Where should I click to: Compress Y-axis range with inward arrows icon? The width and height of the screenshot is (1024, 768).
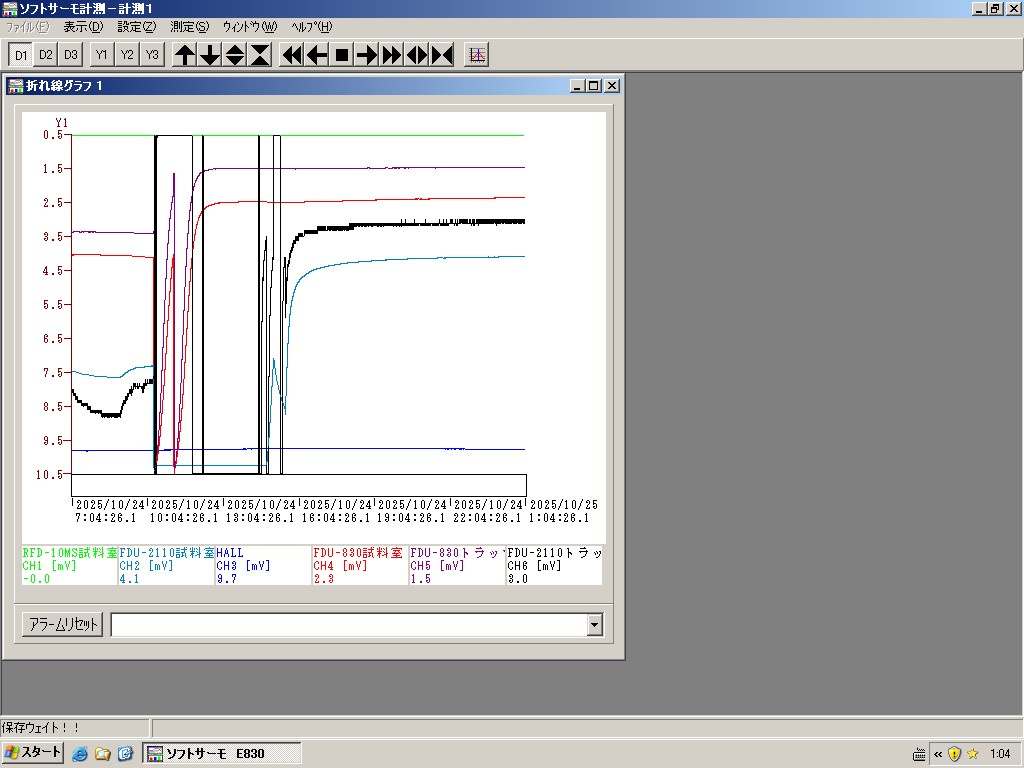pyautogui.click(x=260, y=55)
